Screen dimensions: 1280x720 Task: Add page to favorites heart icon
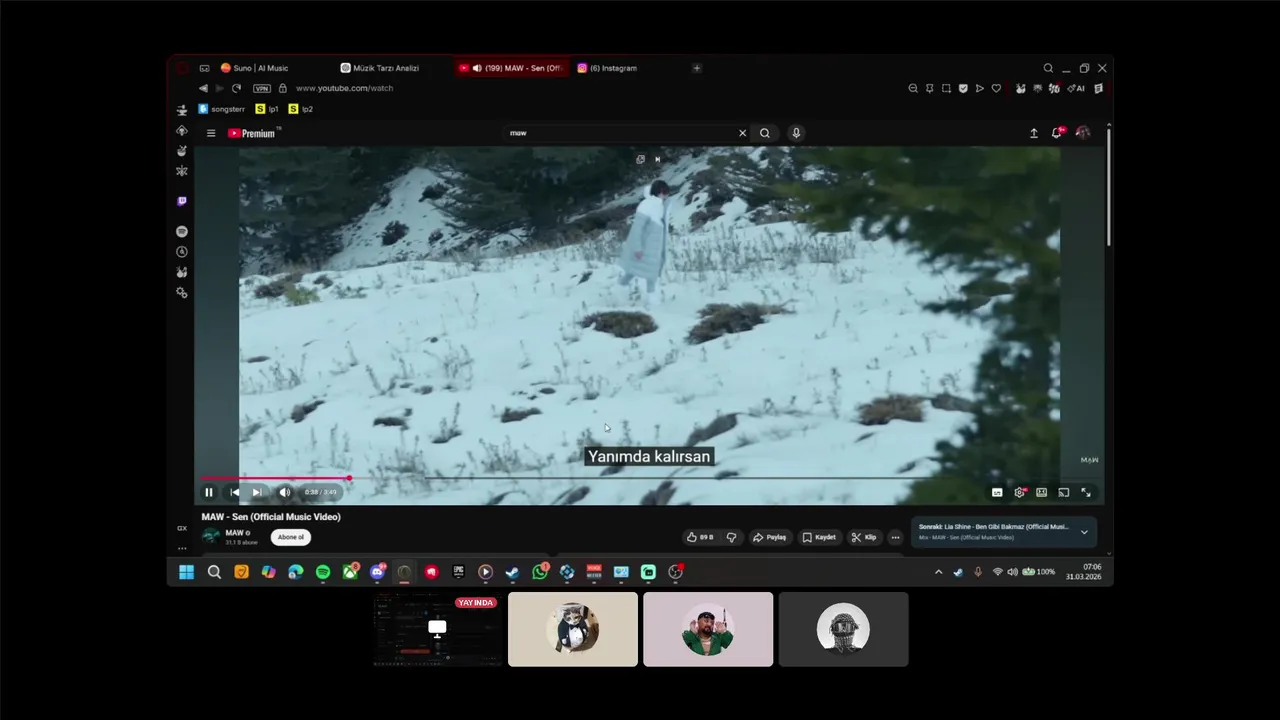pyautogui.click(x=996, y=88)
